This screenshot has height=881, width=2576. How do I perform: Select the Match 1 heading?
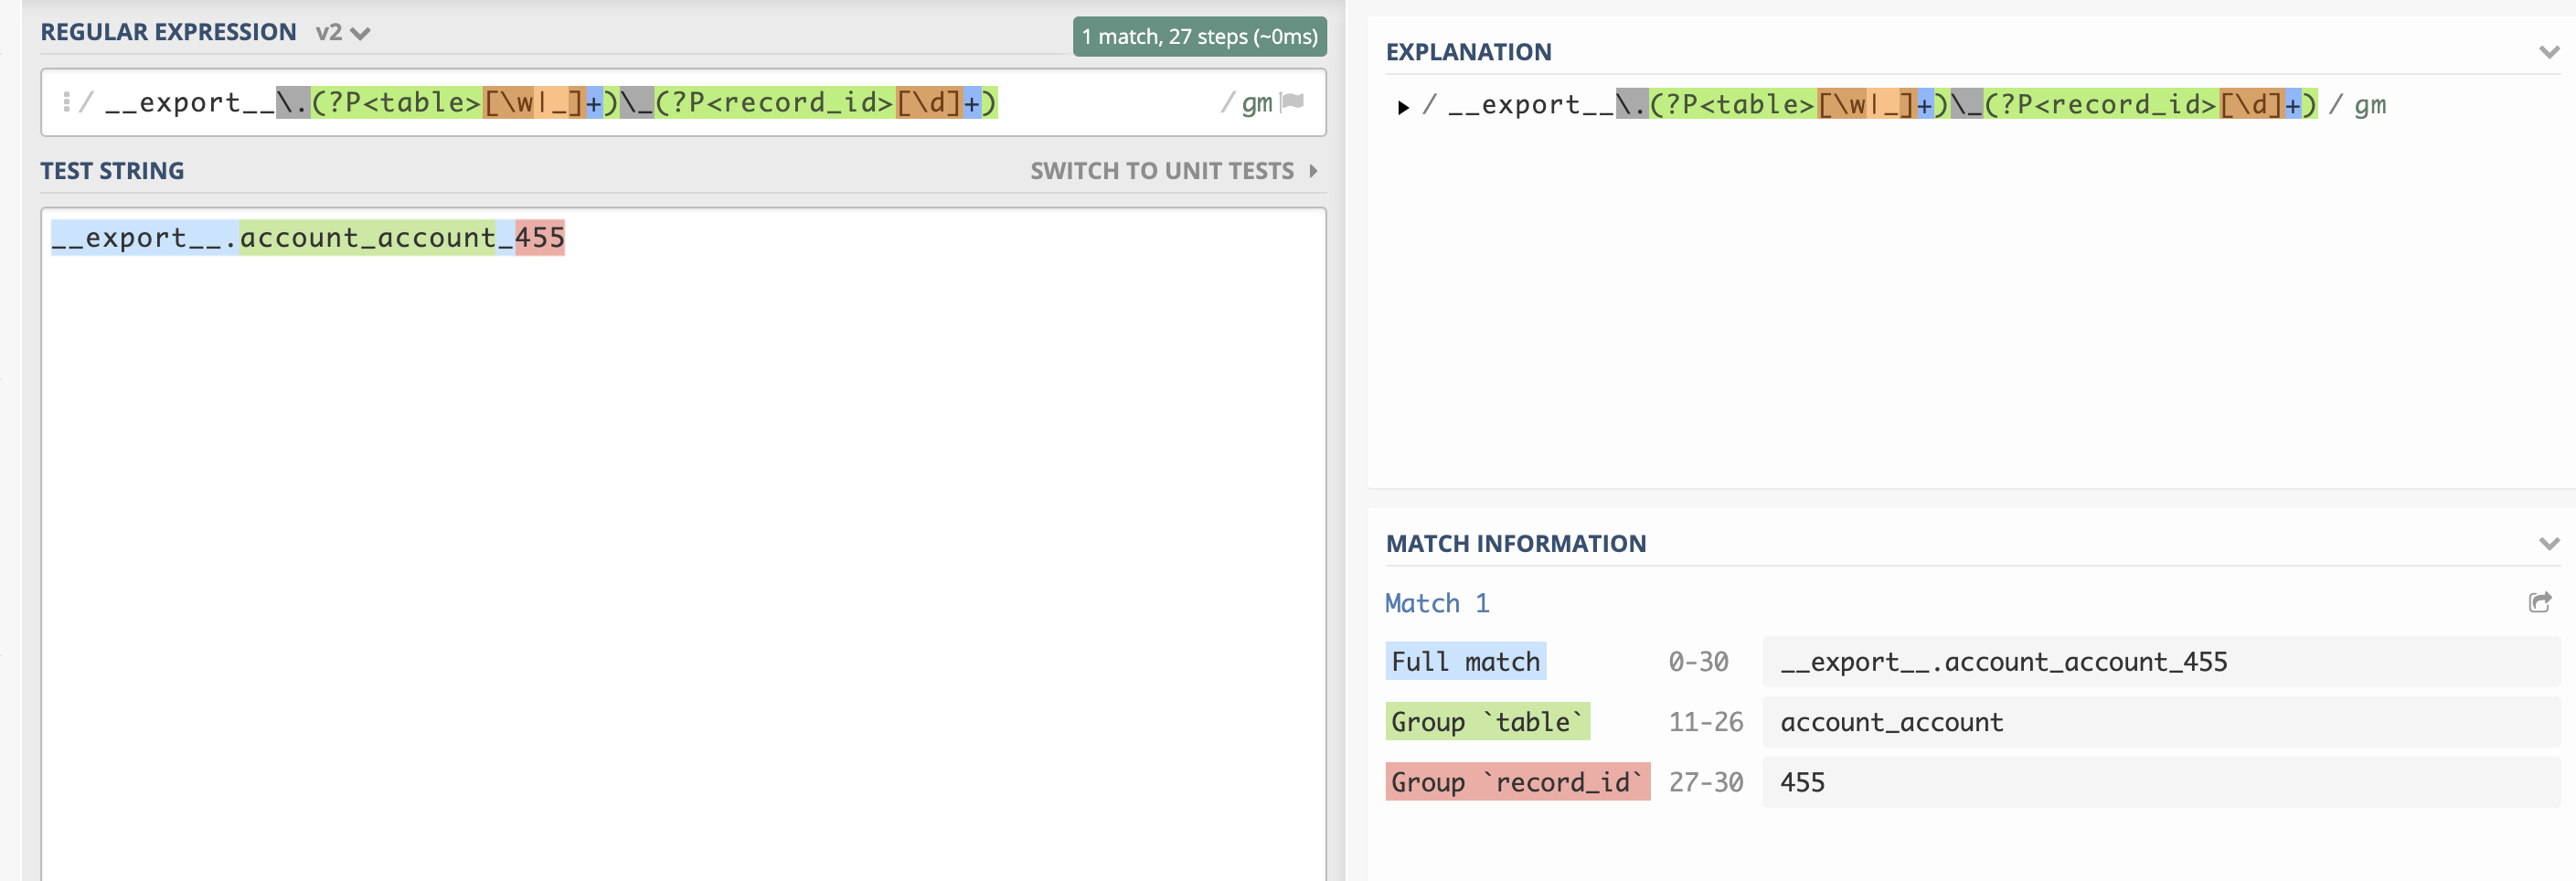click(1436, 602)
